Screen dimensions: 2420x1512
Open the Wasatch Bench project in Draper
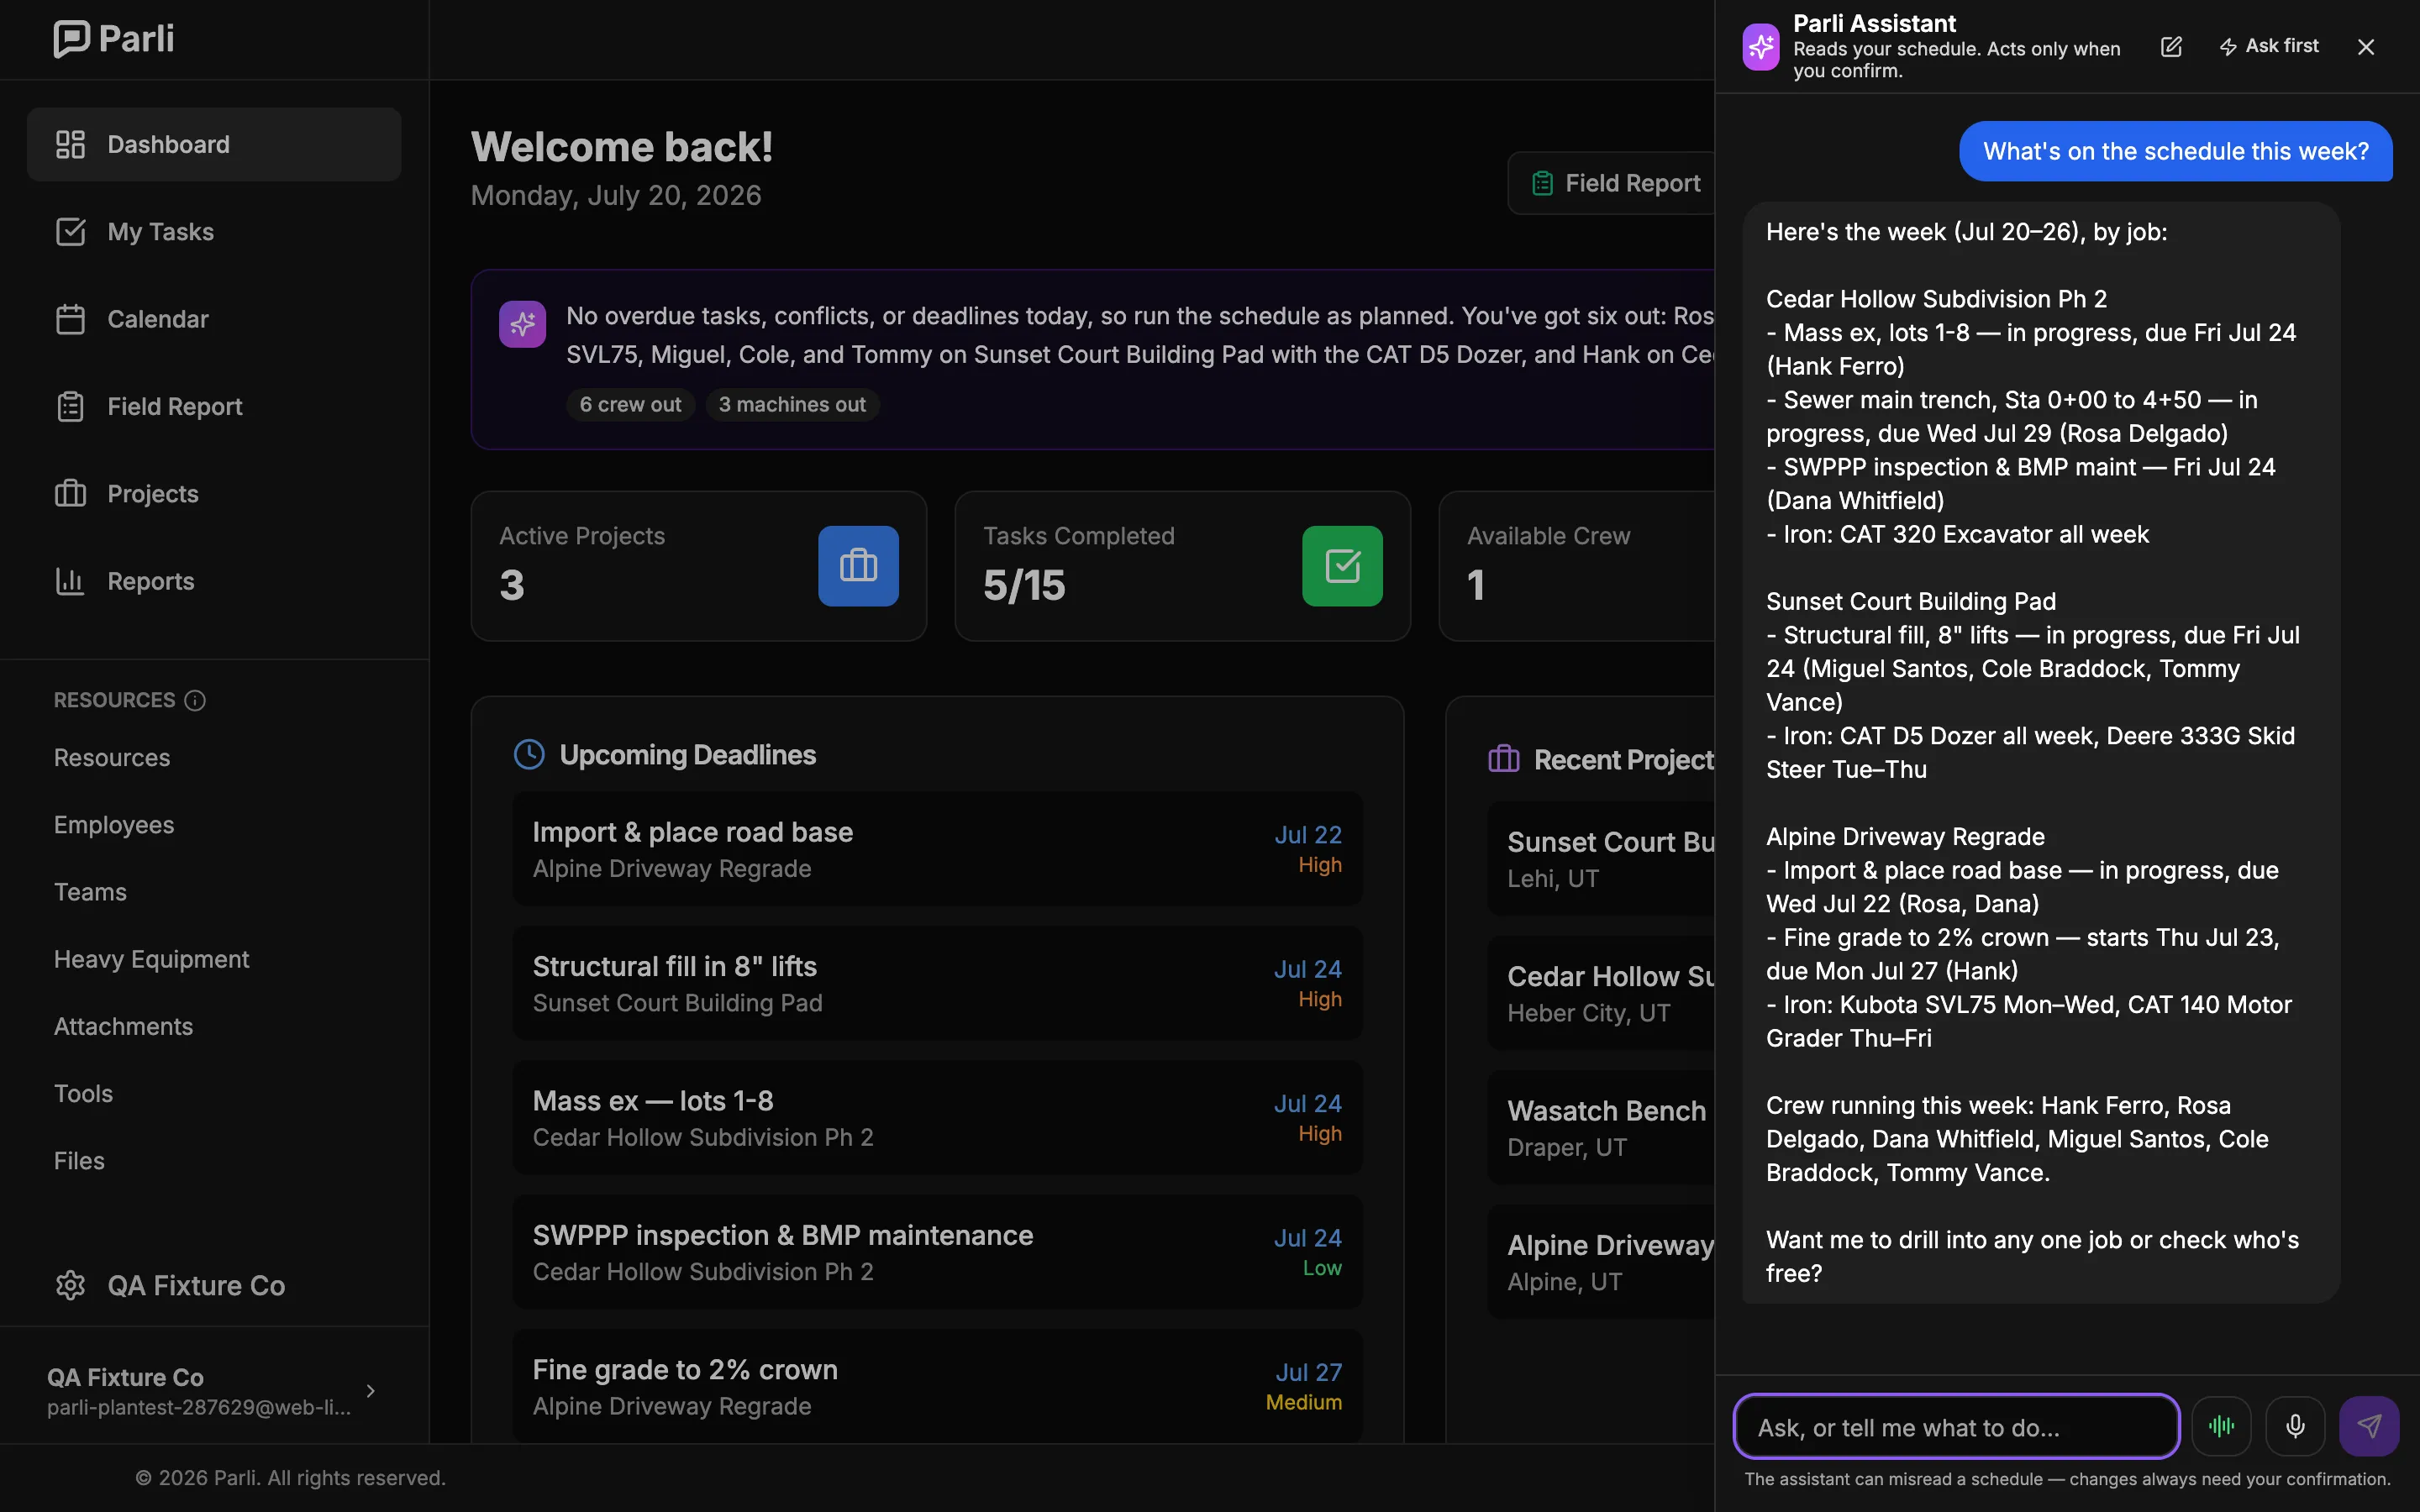click(x=1601, y=1128)
